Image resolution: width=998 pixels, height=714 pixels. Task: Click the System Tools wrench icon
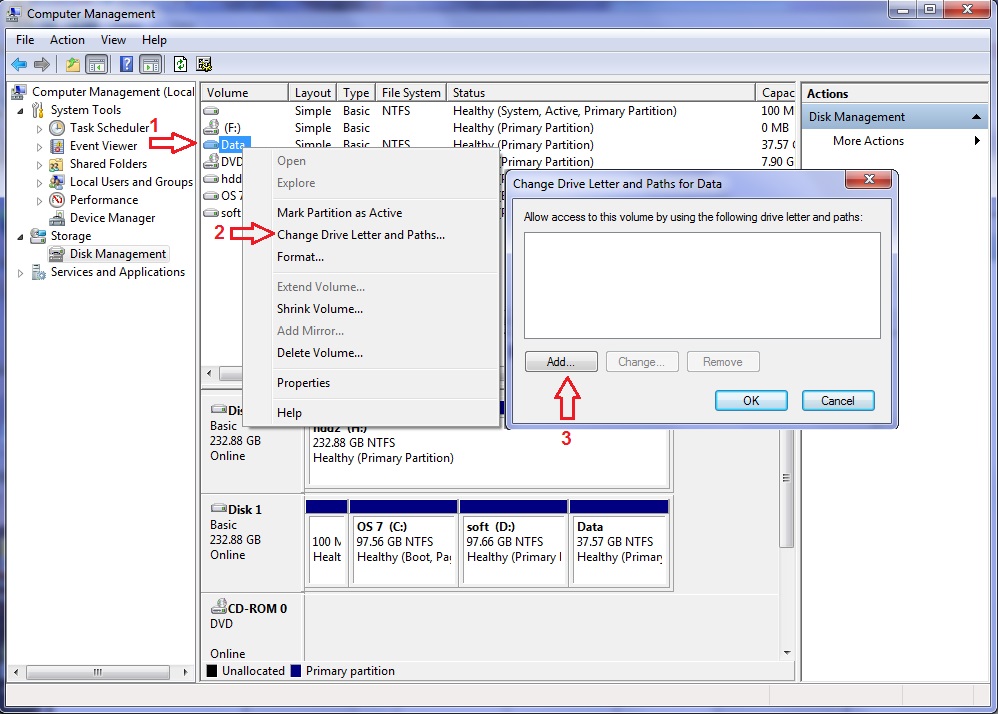[x=38, y=110]
